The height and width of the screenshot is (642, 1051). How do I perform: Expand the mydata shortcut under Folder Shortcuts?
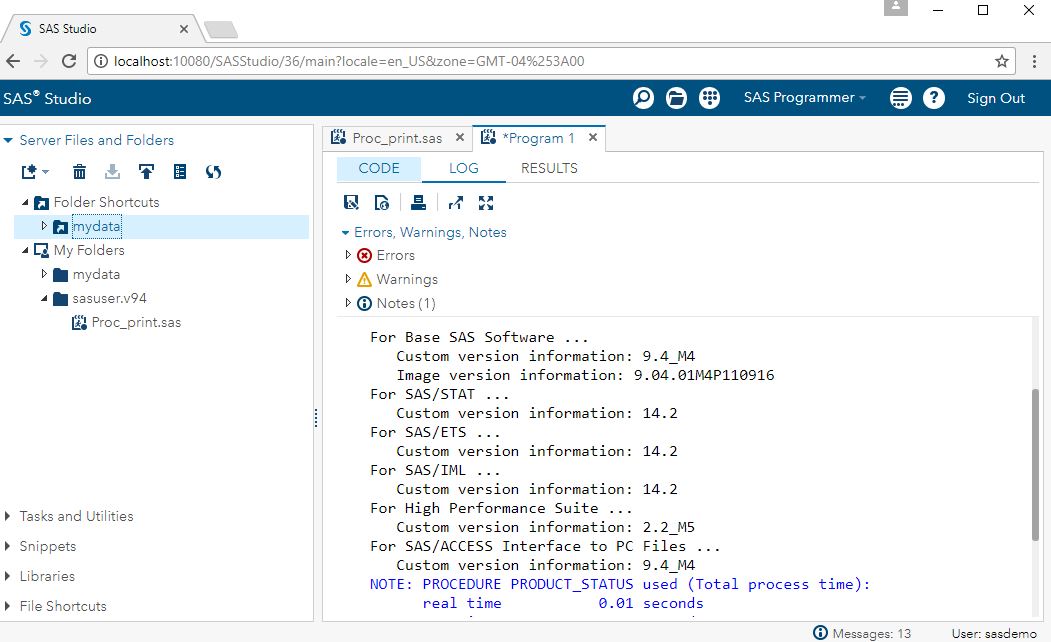(x=44, y=226)
